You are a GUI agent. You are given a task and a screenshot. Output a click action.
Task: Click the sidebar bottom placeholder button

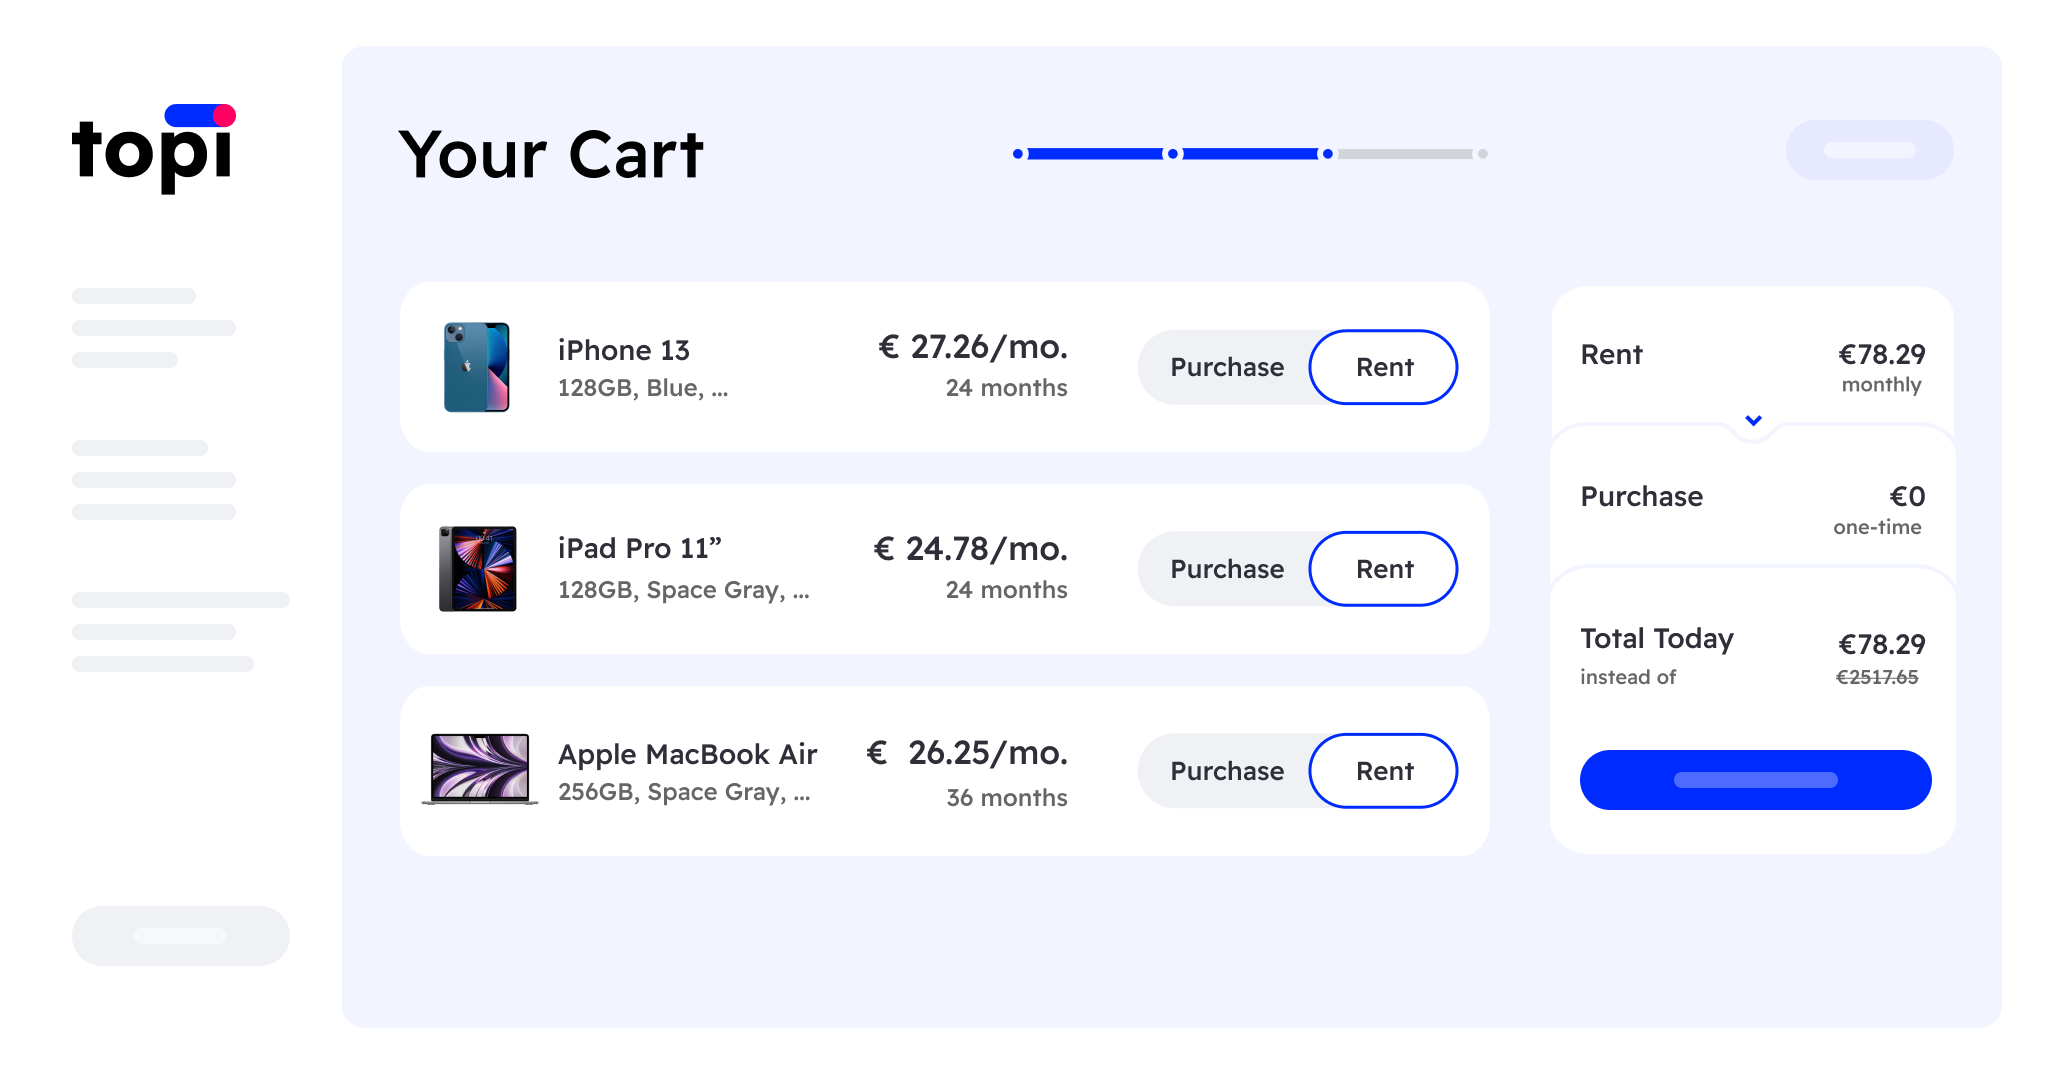click(181, 936)
